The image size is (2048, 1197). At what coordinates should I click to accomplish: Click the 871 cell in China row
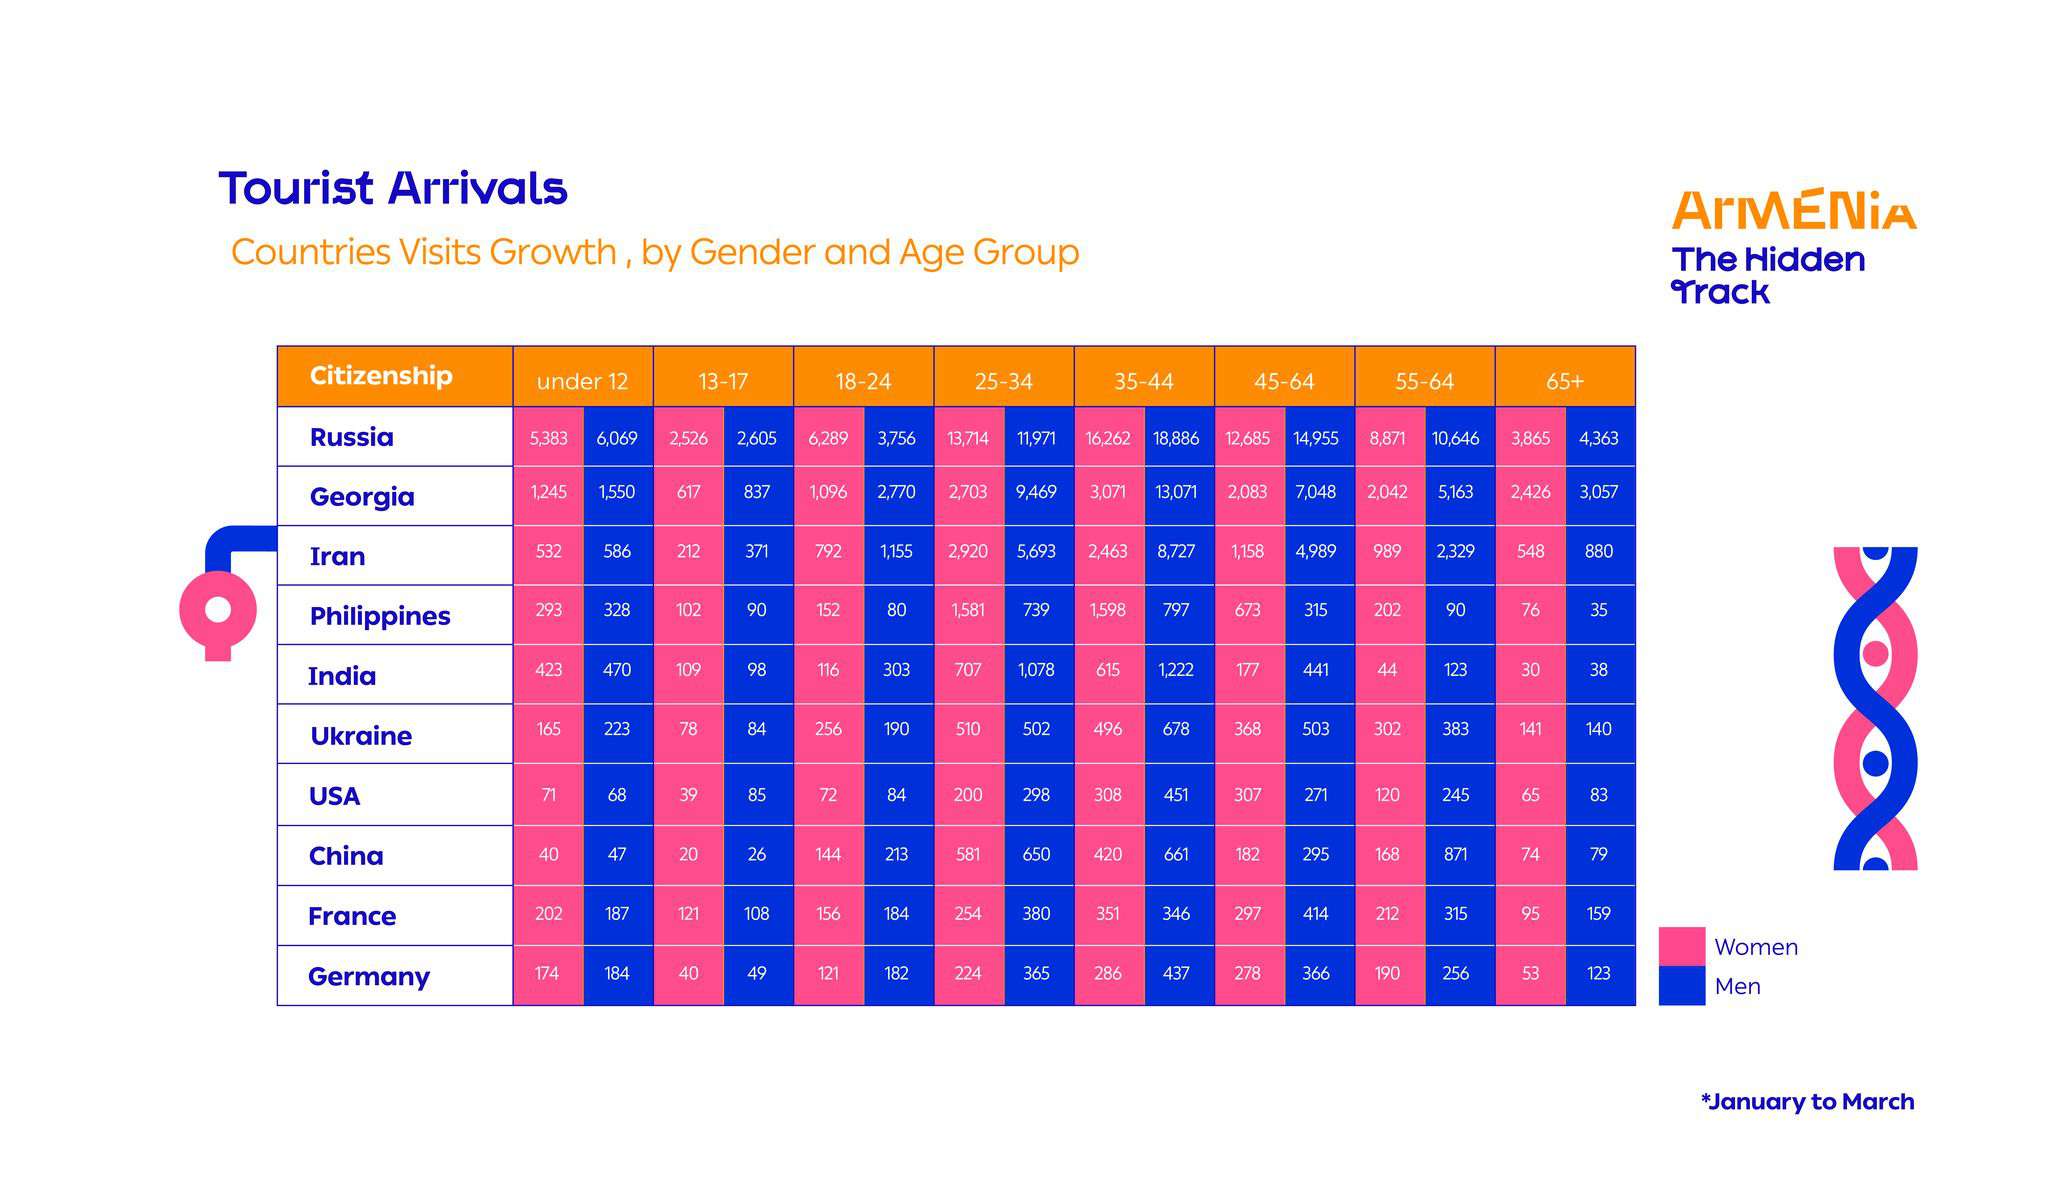coord(1455,855)
